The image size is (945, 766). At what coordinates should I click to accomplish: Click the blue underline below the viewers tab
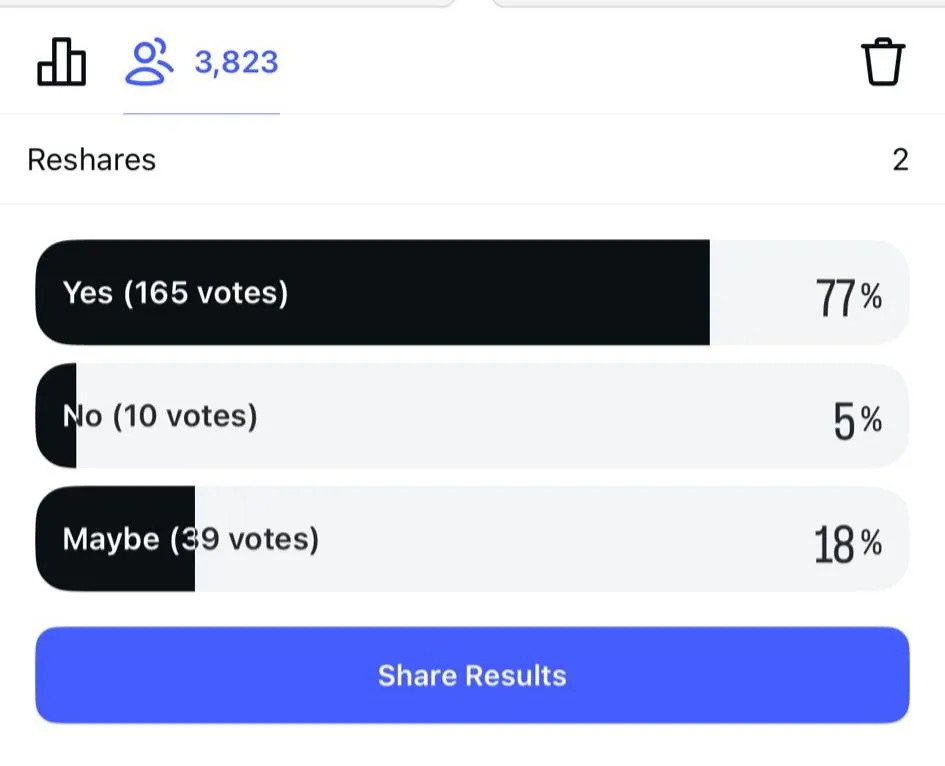201,113
